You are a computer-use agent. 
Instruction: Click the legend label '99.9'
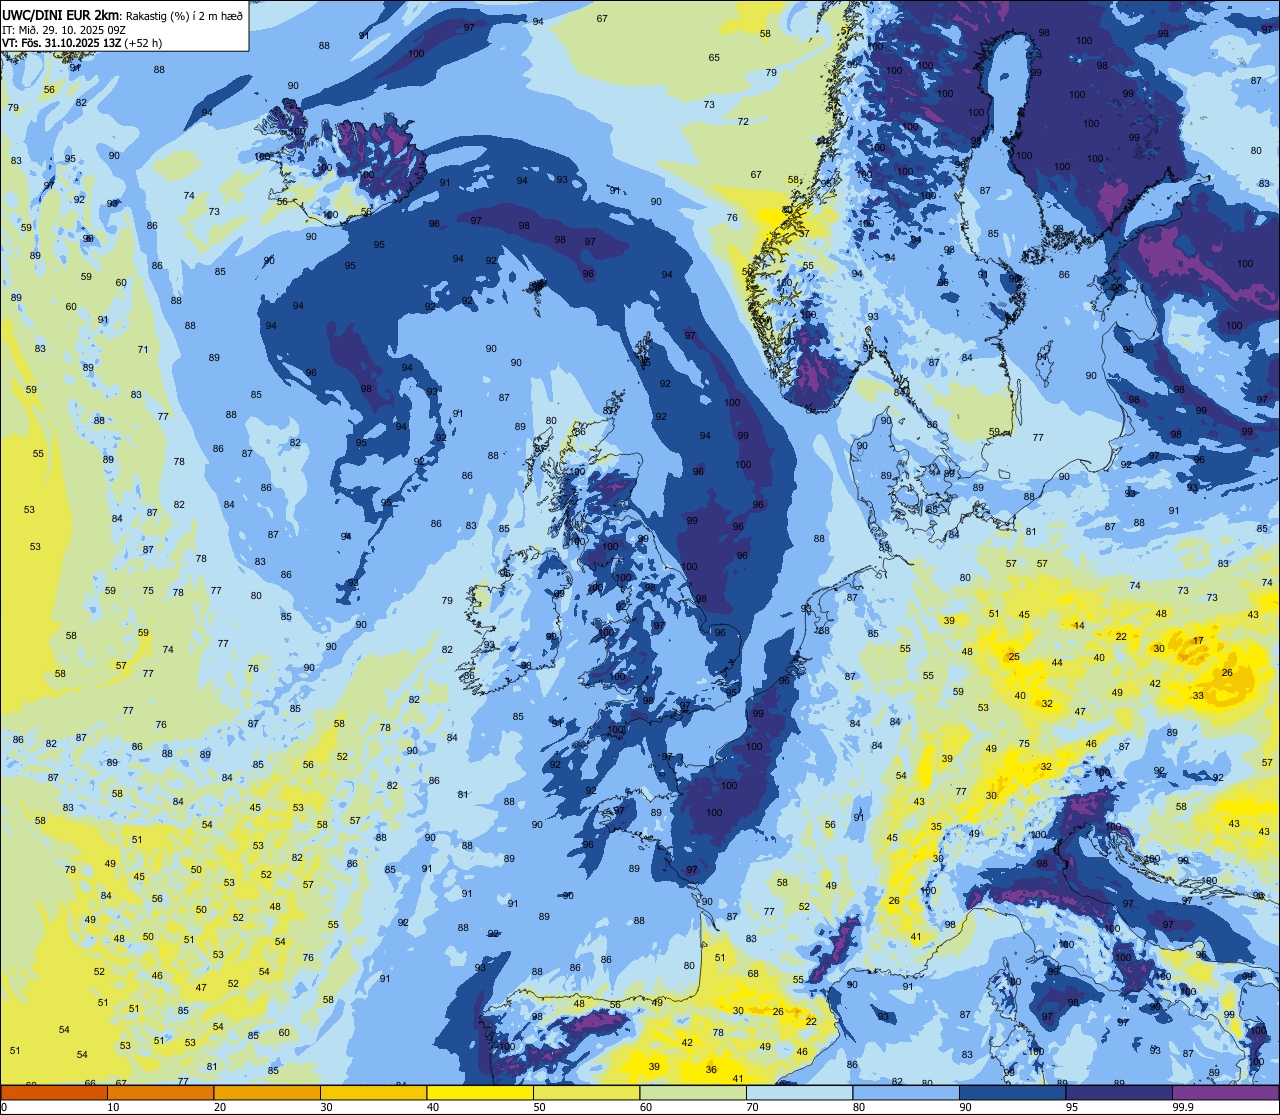click(1184, 1107)
